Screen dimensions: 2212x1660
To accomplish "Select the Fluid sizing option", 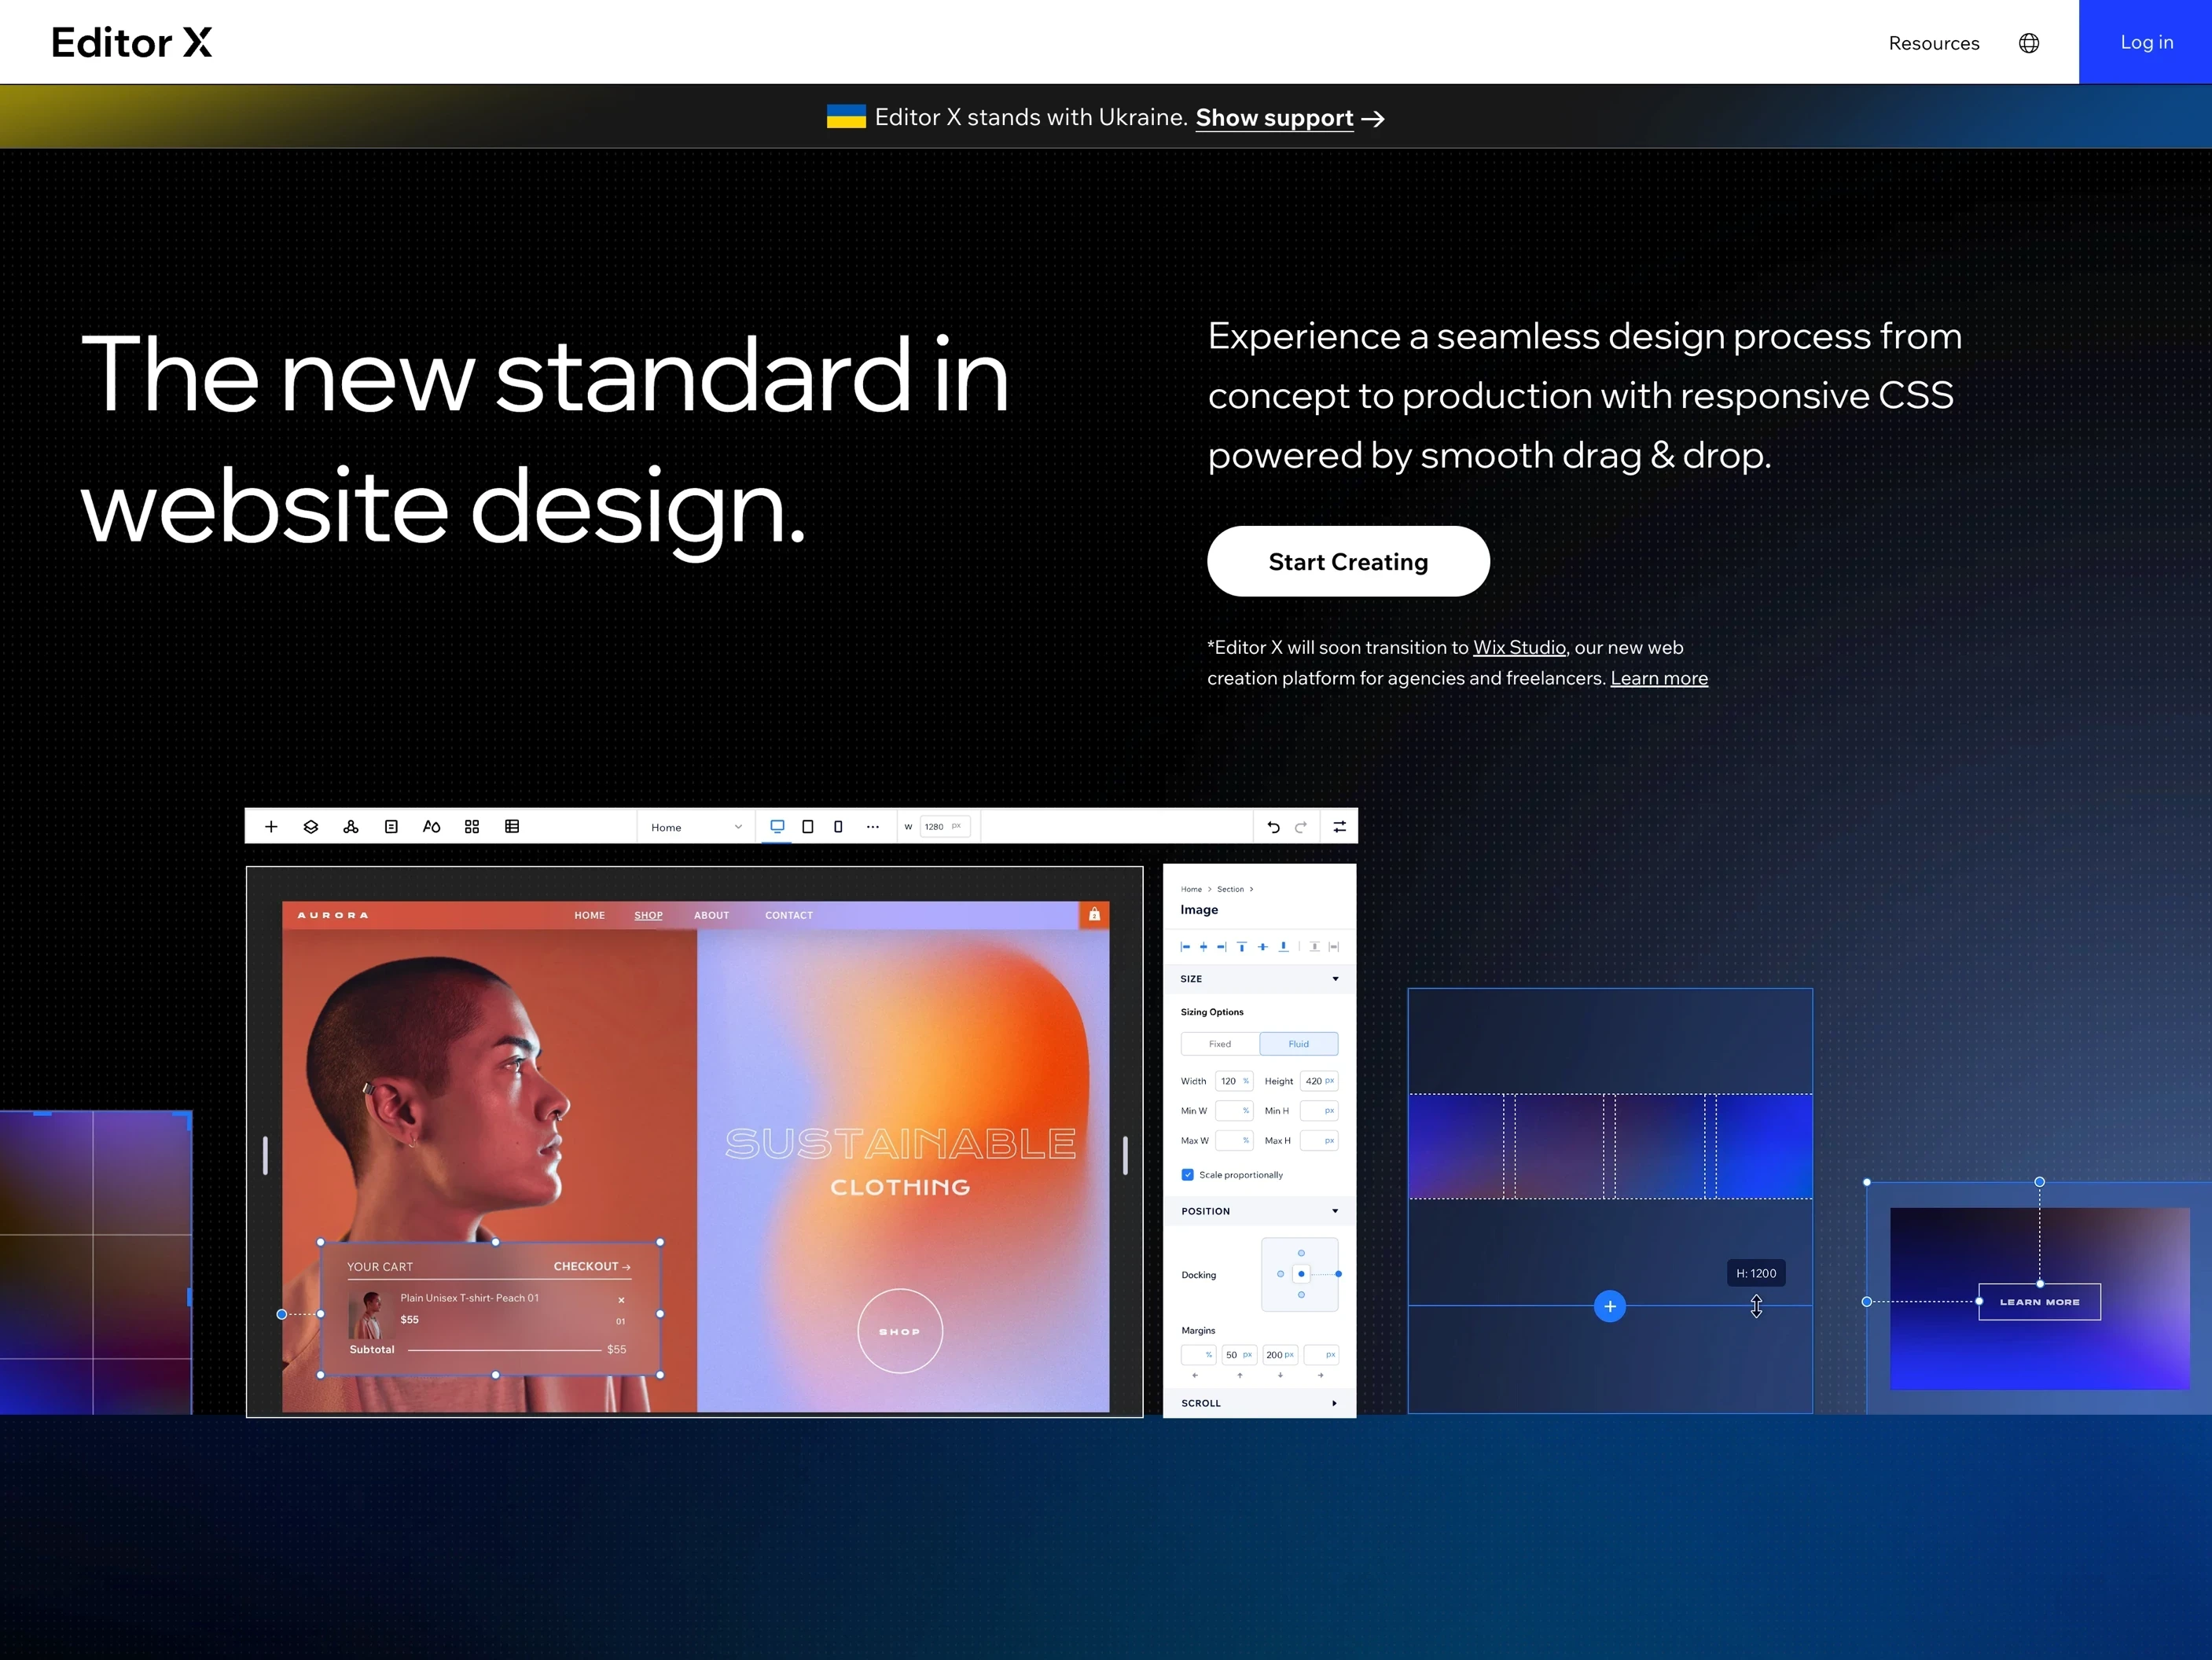I will pyautogui.click(x=1298, y=1044).
